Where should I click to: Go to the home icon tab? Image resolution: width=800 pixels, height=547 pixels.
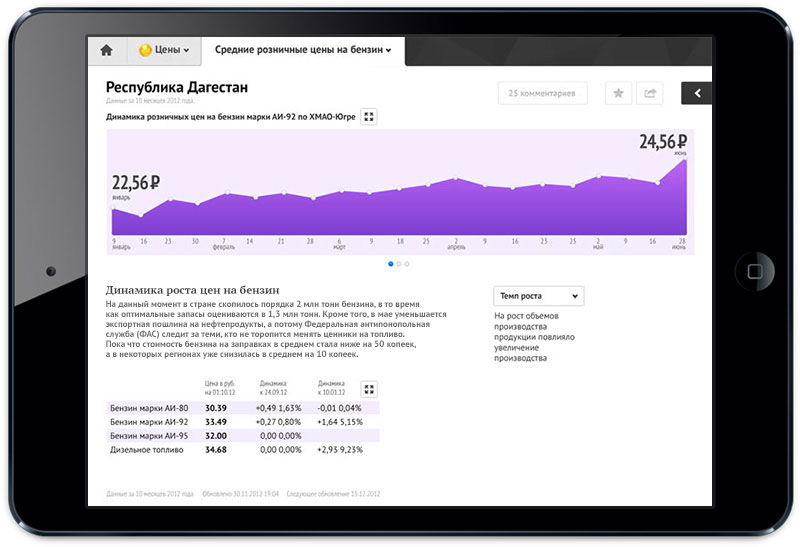tap(107, 50)
